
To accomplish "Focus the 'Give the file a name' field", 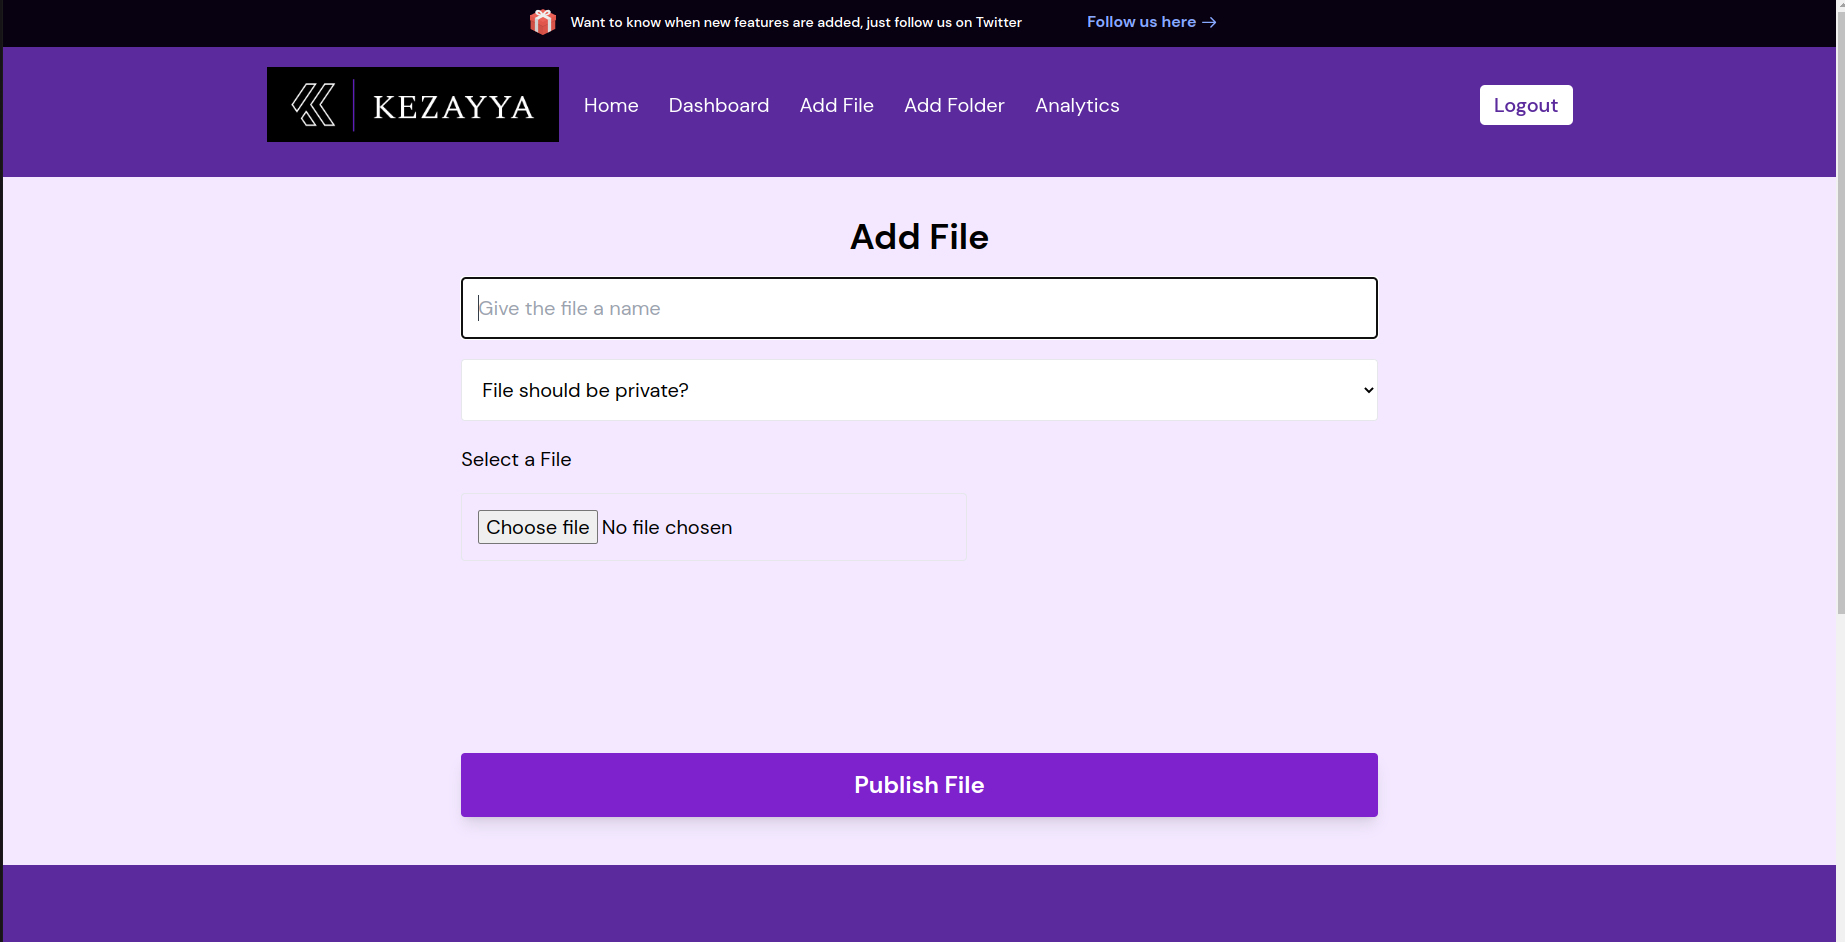I will click(919, 308).
